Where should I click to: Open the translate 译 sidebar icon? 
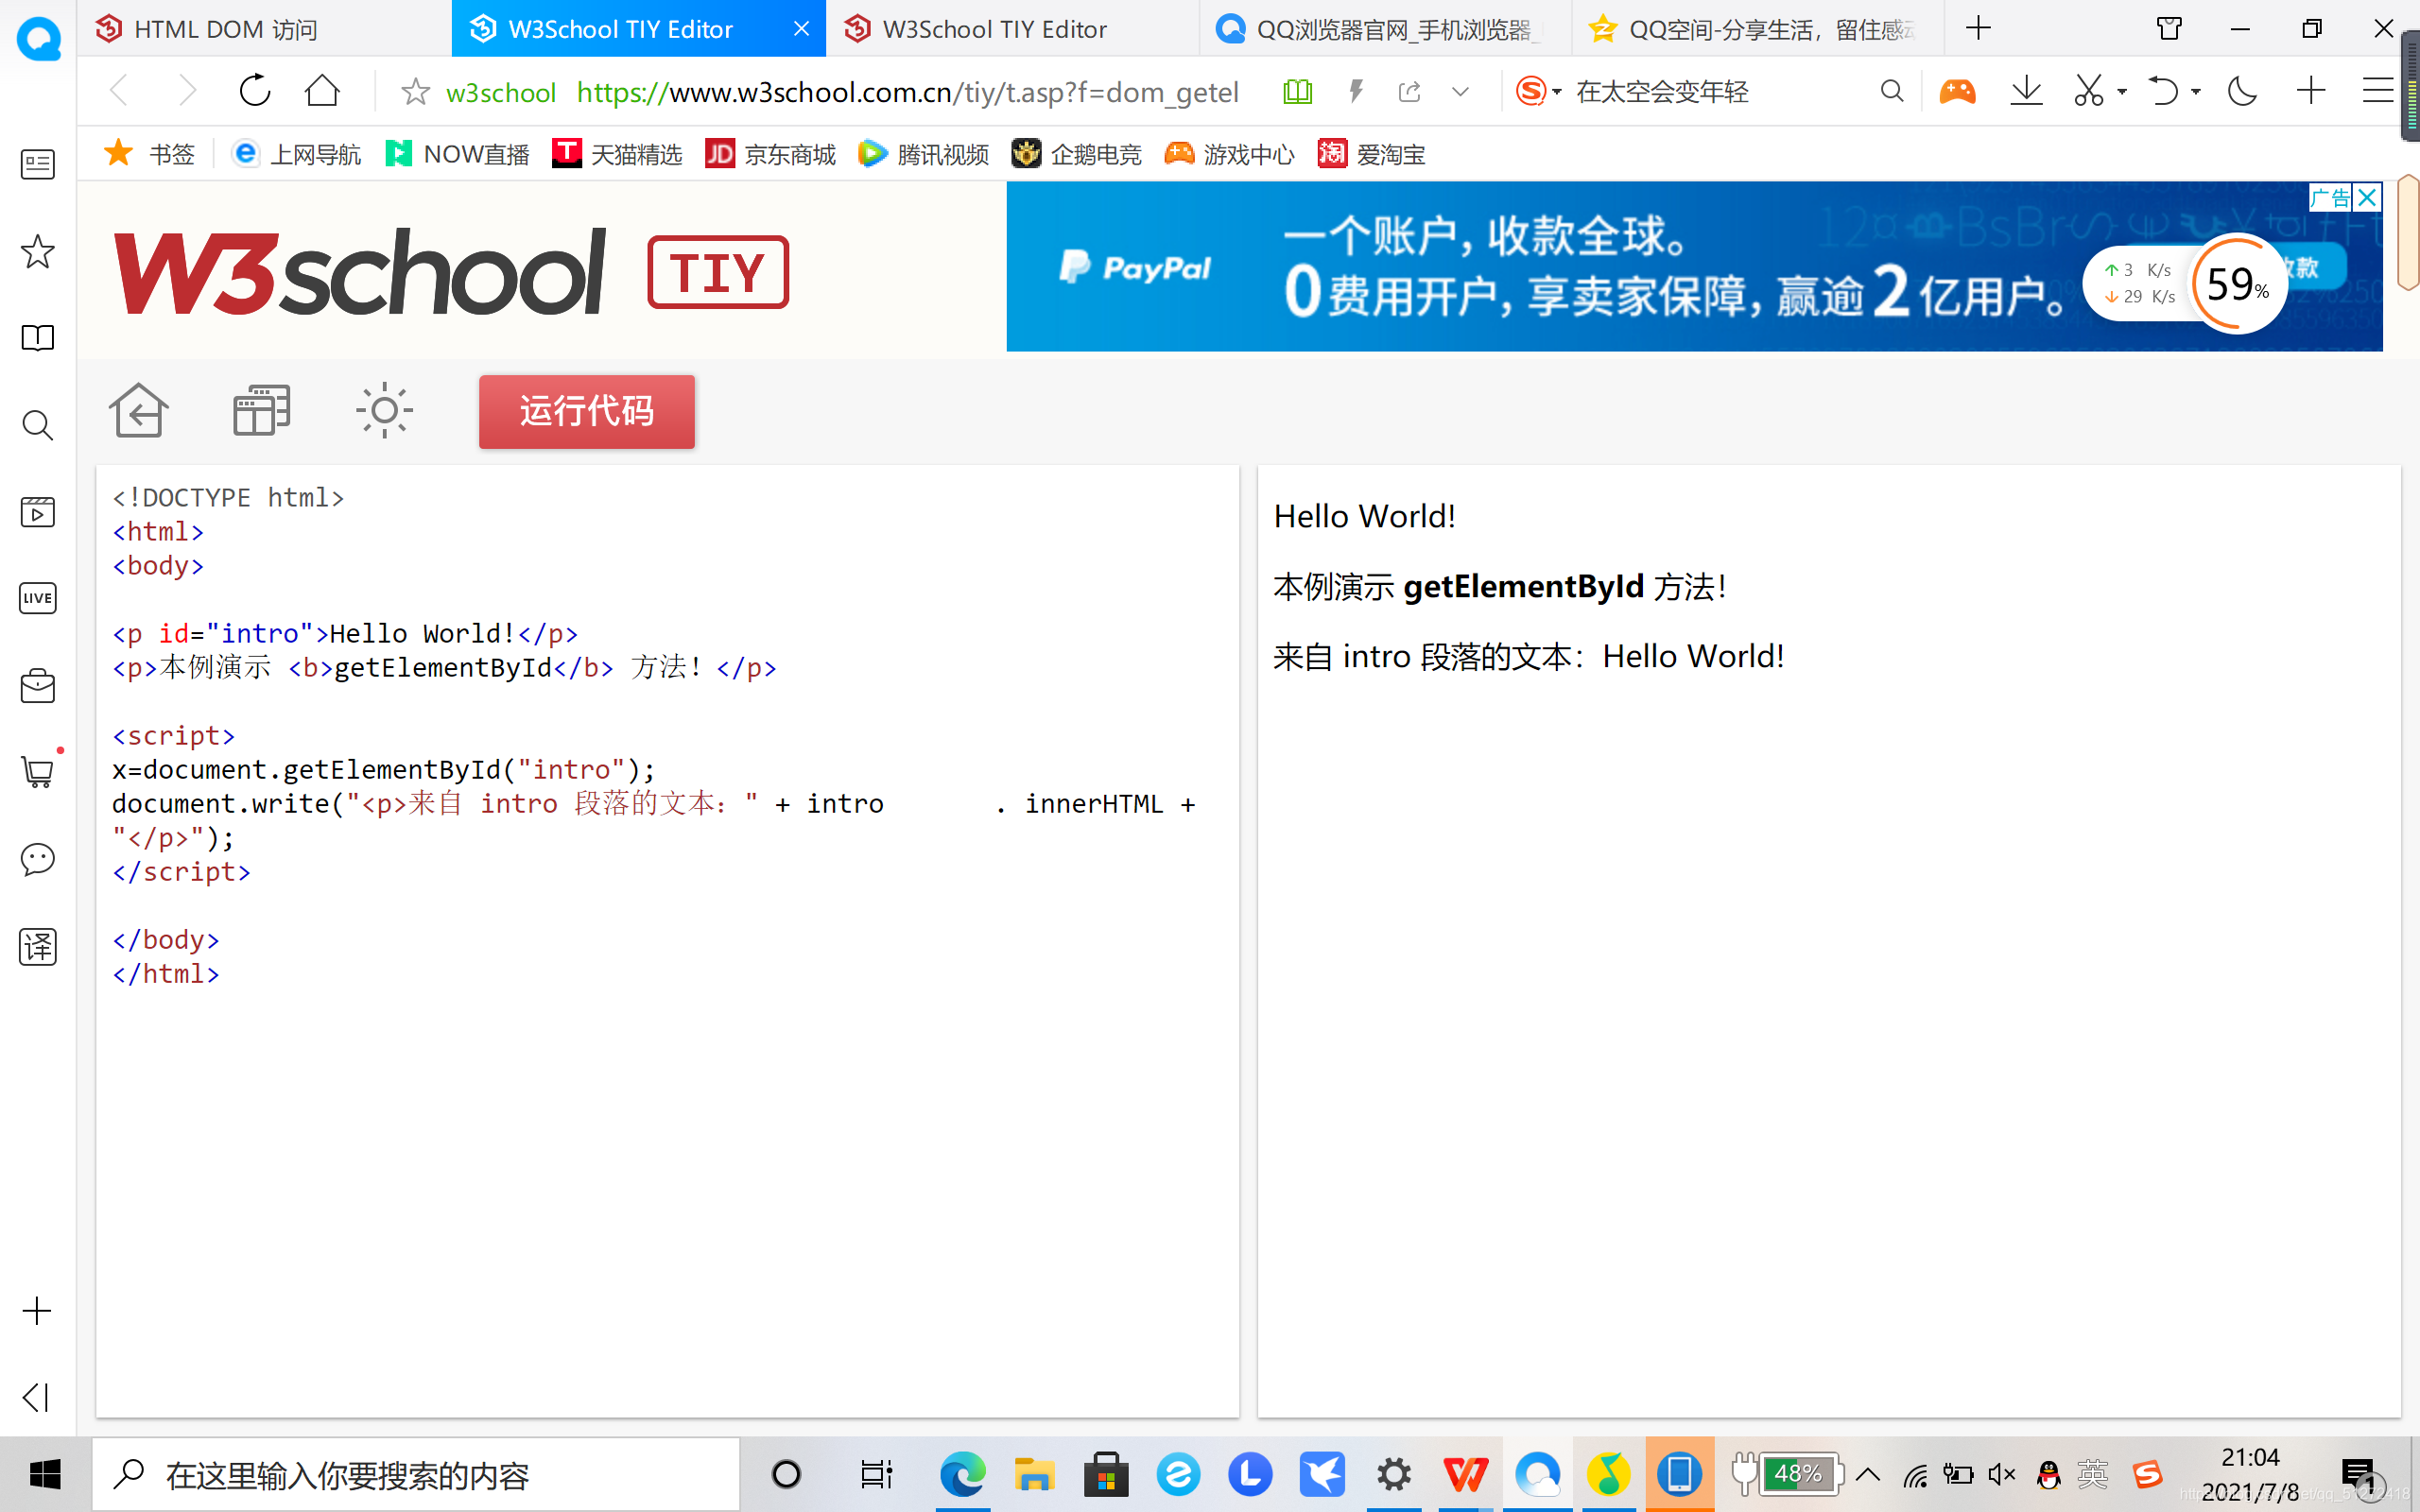click(38, 946)
